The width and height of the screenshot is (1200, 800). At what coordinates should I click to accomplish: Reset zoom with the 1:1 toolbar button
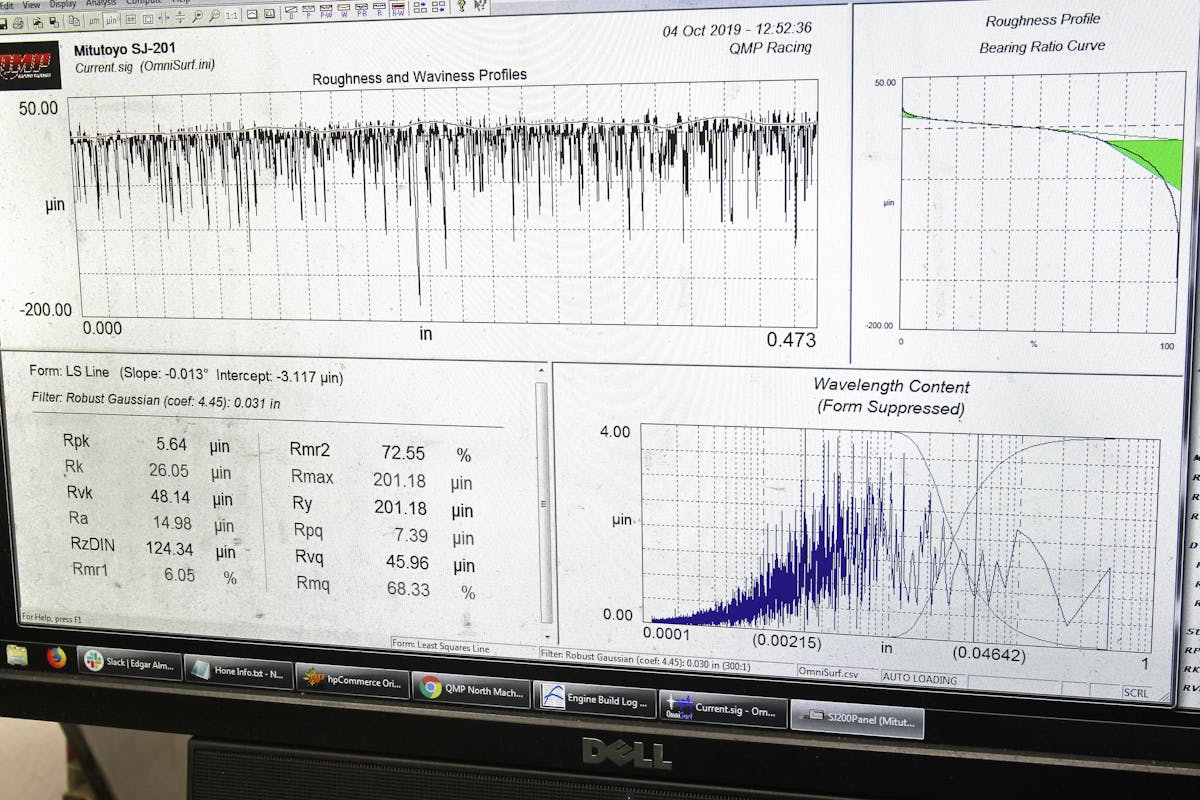pos(230,16)
